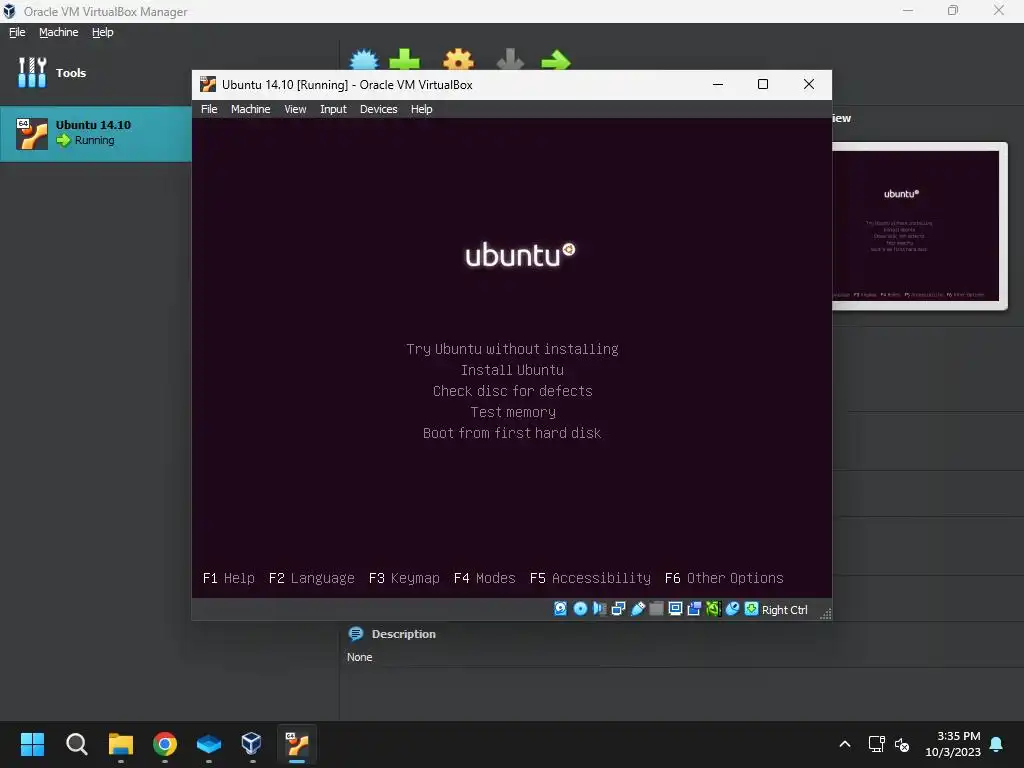Click the ubuntu logo in VM screen
Image resolution: width=1024 pixels, height=768 pixels.
pyautogui.click(x=520, y=255)
